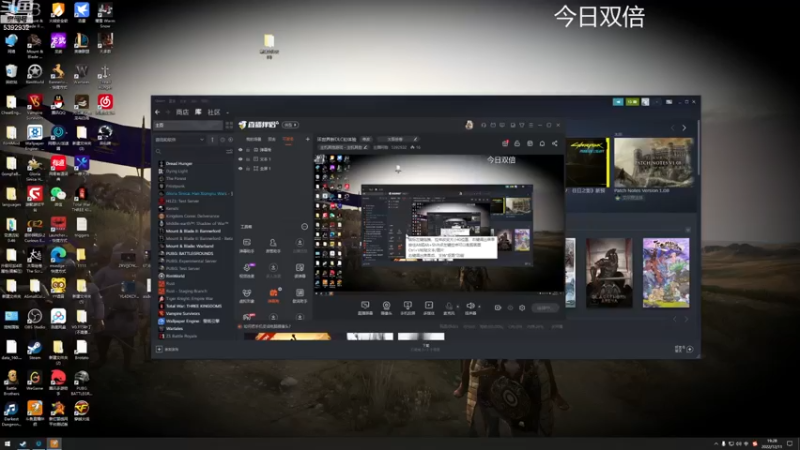Click the Start Live pill button
Screen dimensions: 800x450
545,308
